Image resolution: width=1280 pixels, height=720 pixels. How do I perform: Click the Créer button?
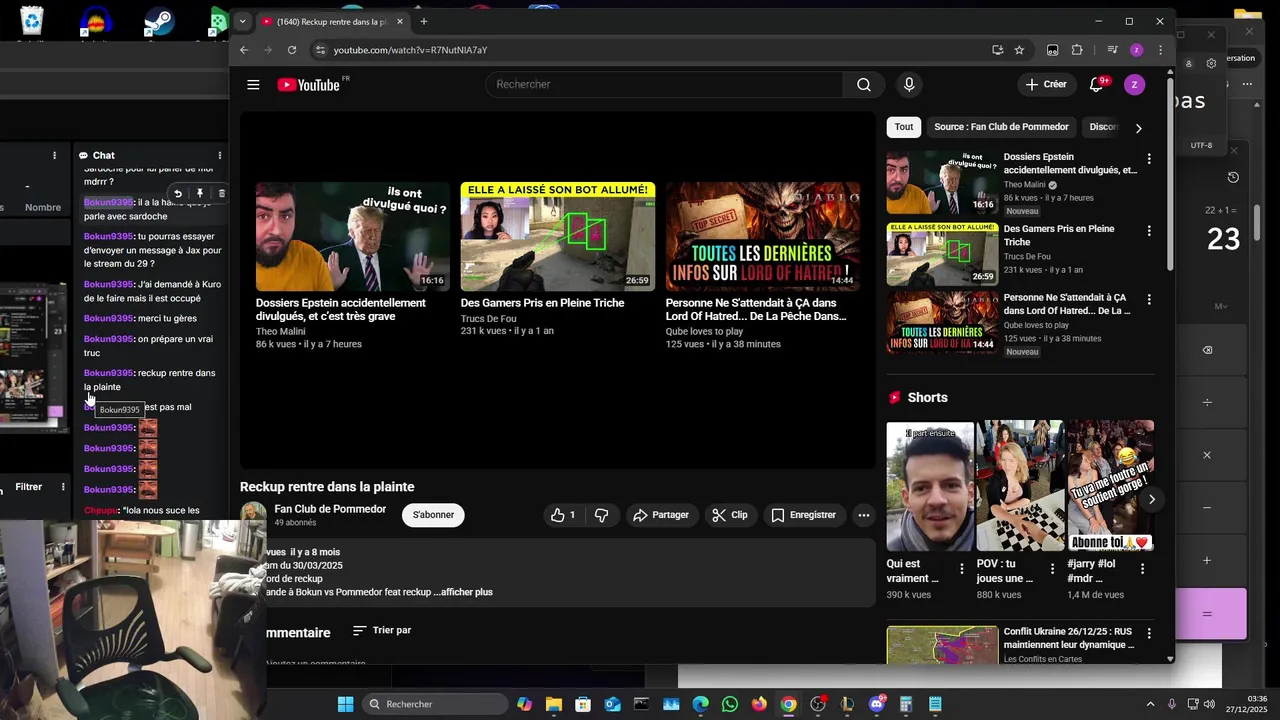tap(1046, 85)
